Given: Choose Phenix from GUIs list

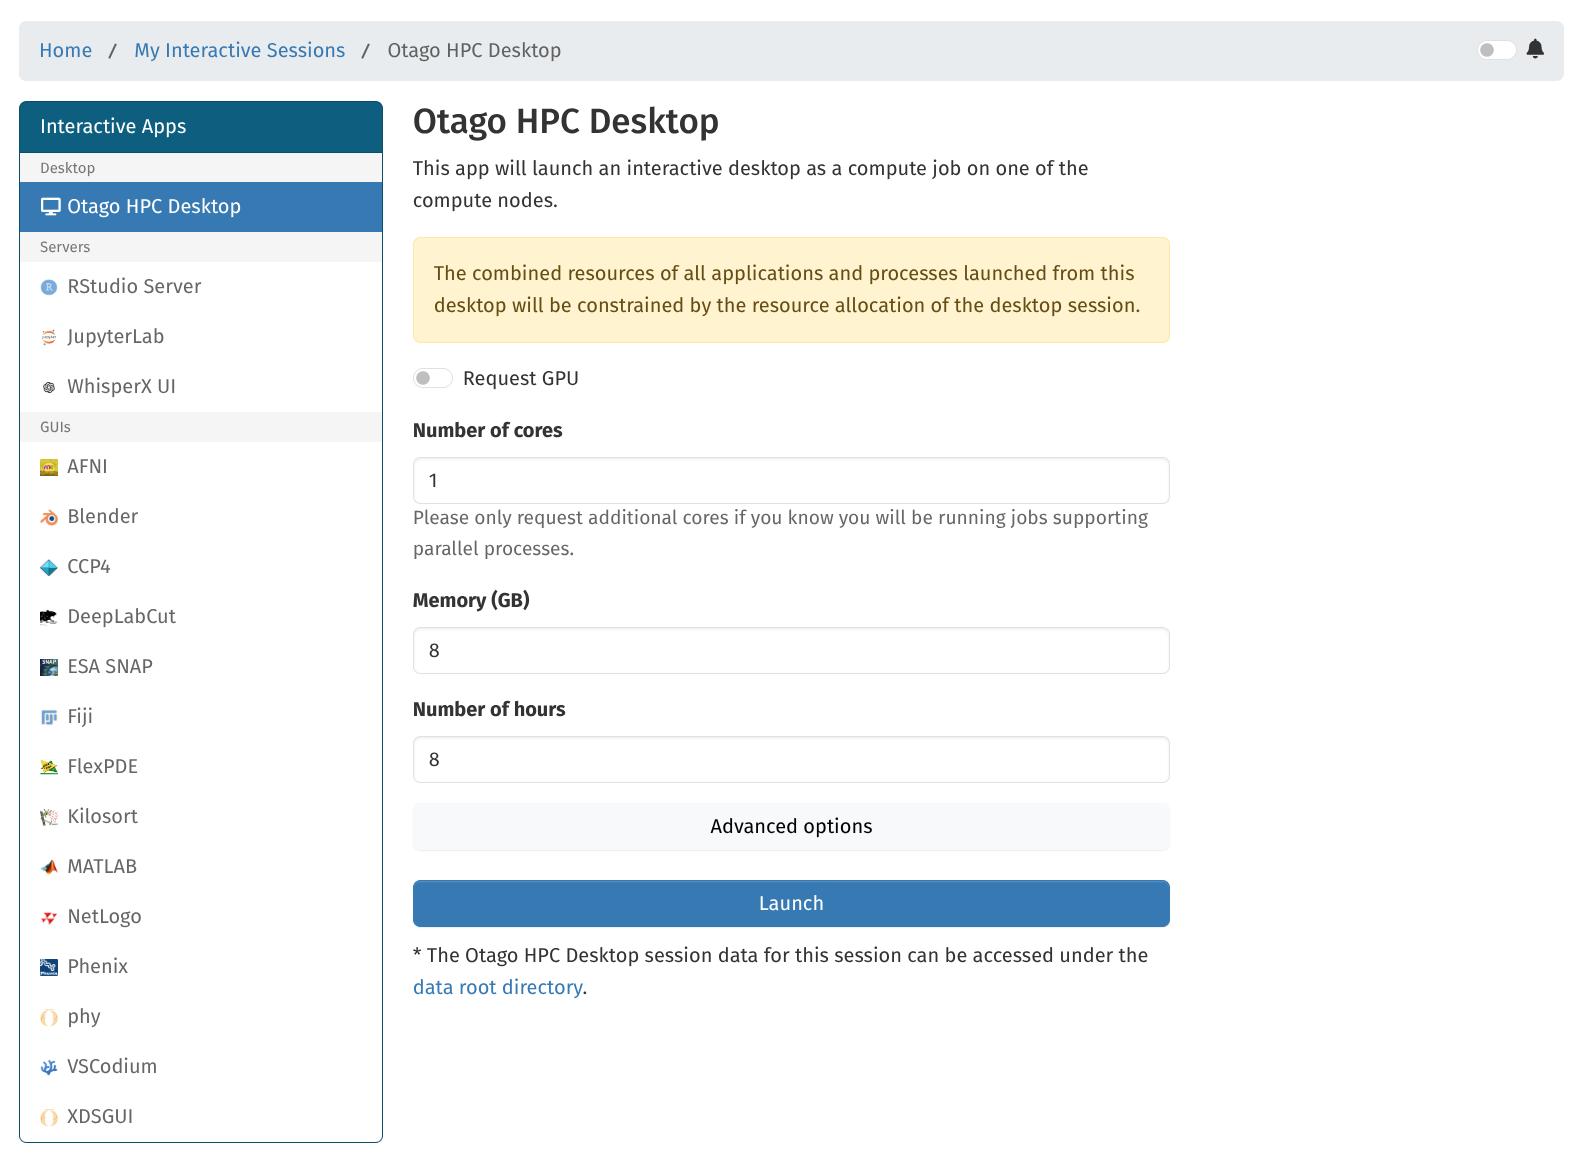Looking at the screenshot, I should [201, 967].
